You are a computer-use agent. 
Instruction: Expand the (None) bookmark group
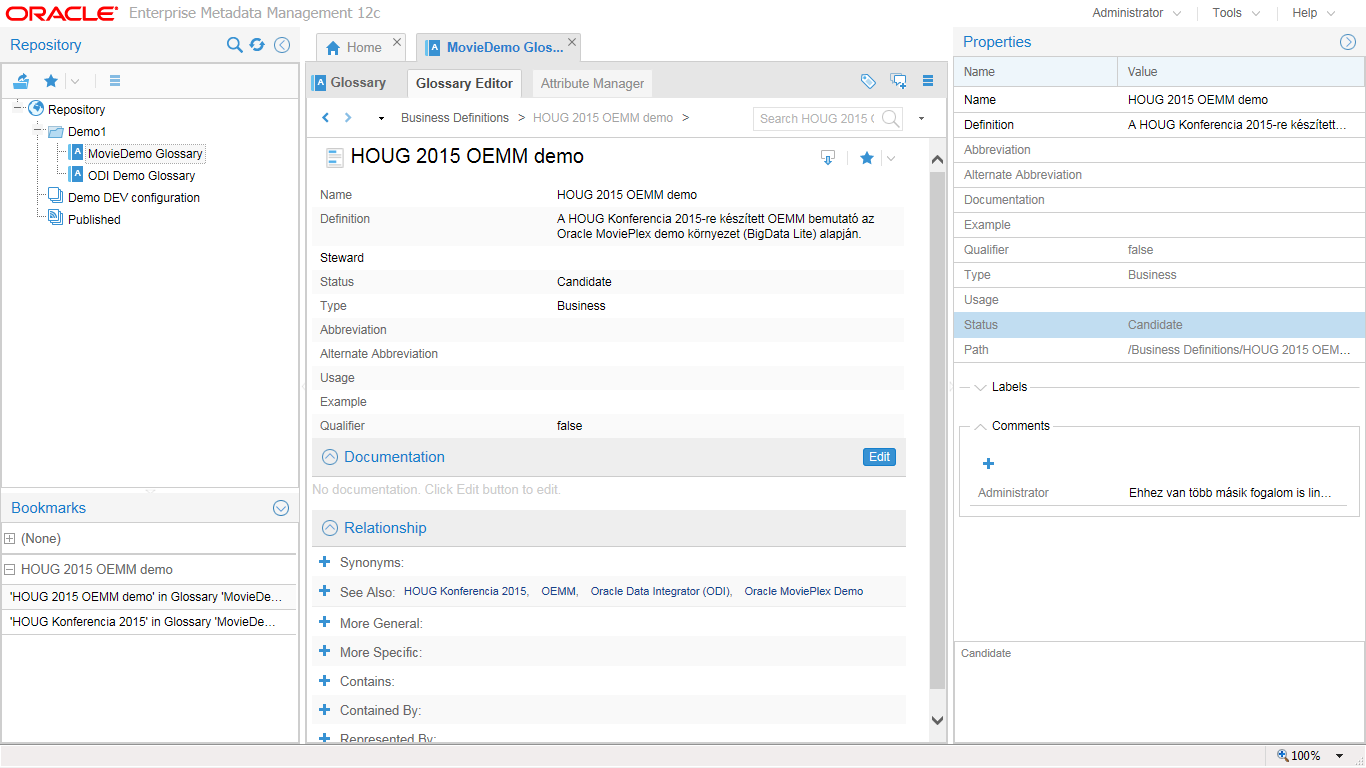(10, 538)
